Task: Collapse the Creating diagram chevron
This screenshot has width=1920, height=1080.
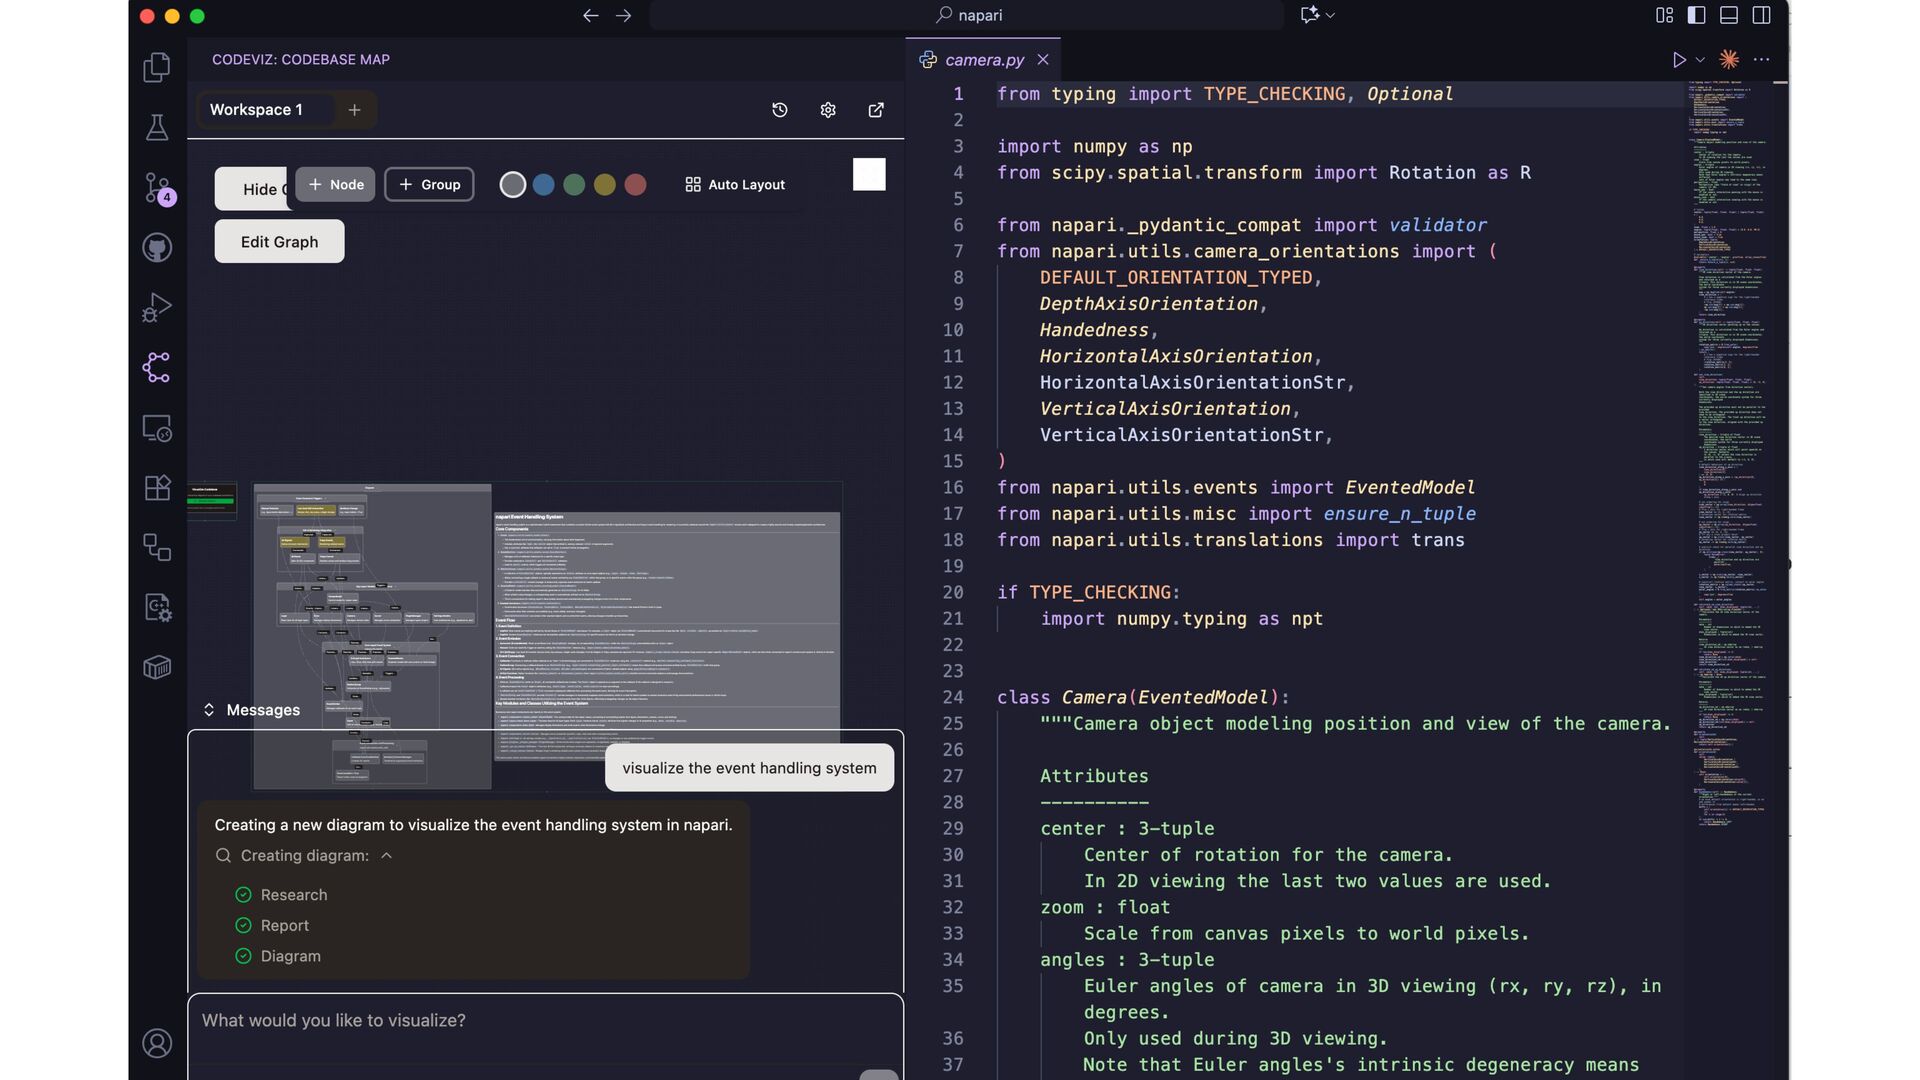Action: 386,856
